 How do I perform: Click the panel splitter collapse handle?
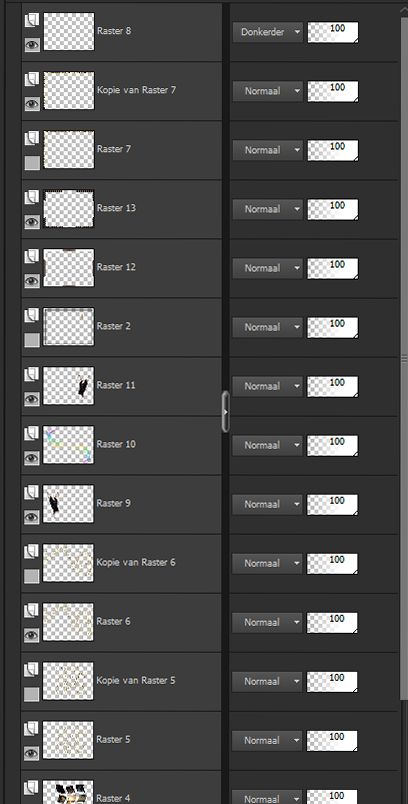click(x=225, y=411)
